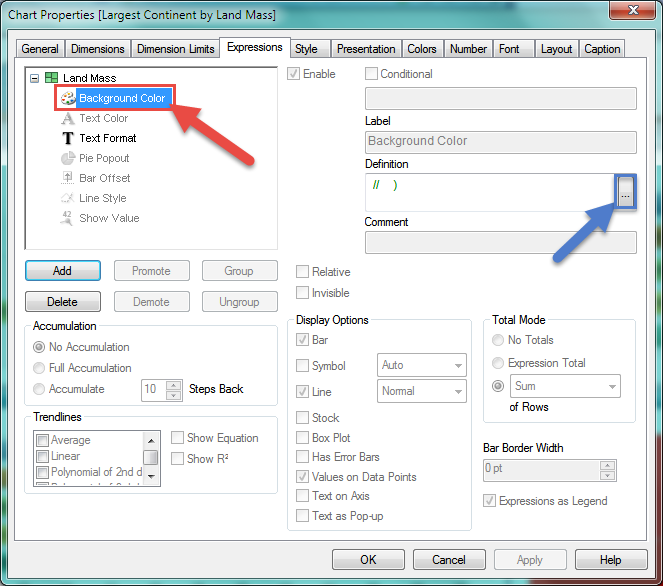Enable the Symbol display option
The height and width of the screenshot is (586, 663).
(x=302, y=366)
